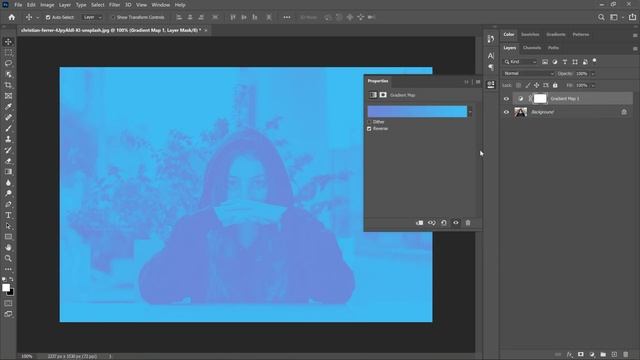Switch to the Paths tab
This screenshot has width=640, height=360.
[553, 48]
